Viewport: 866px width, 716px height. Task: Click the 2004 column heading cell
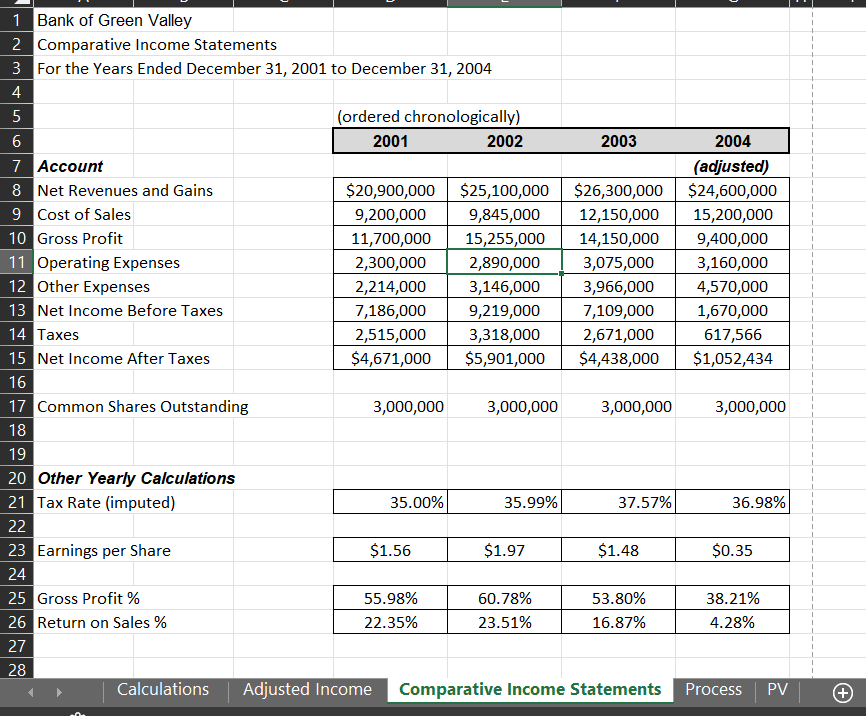pos(732,141)
